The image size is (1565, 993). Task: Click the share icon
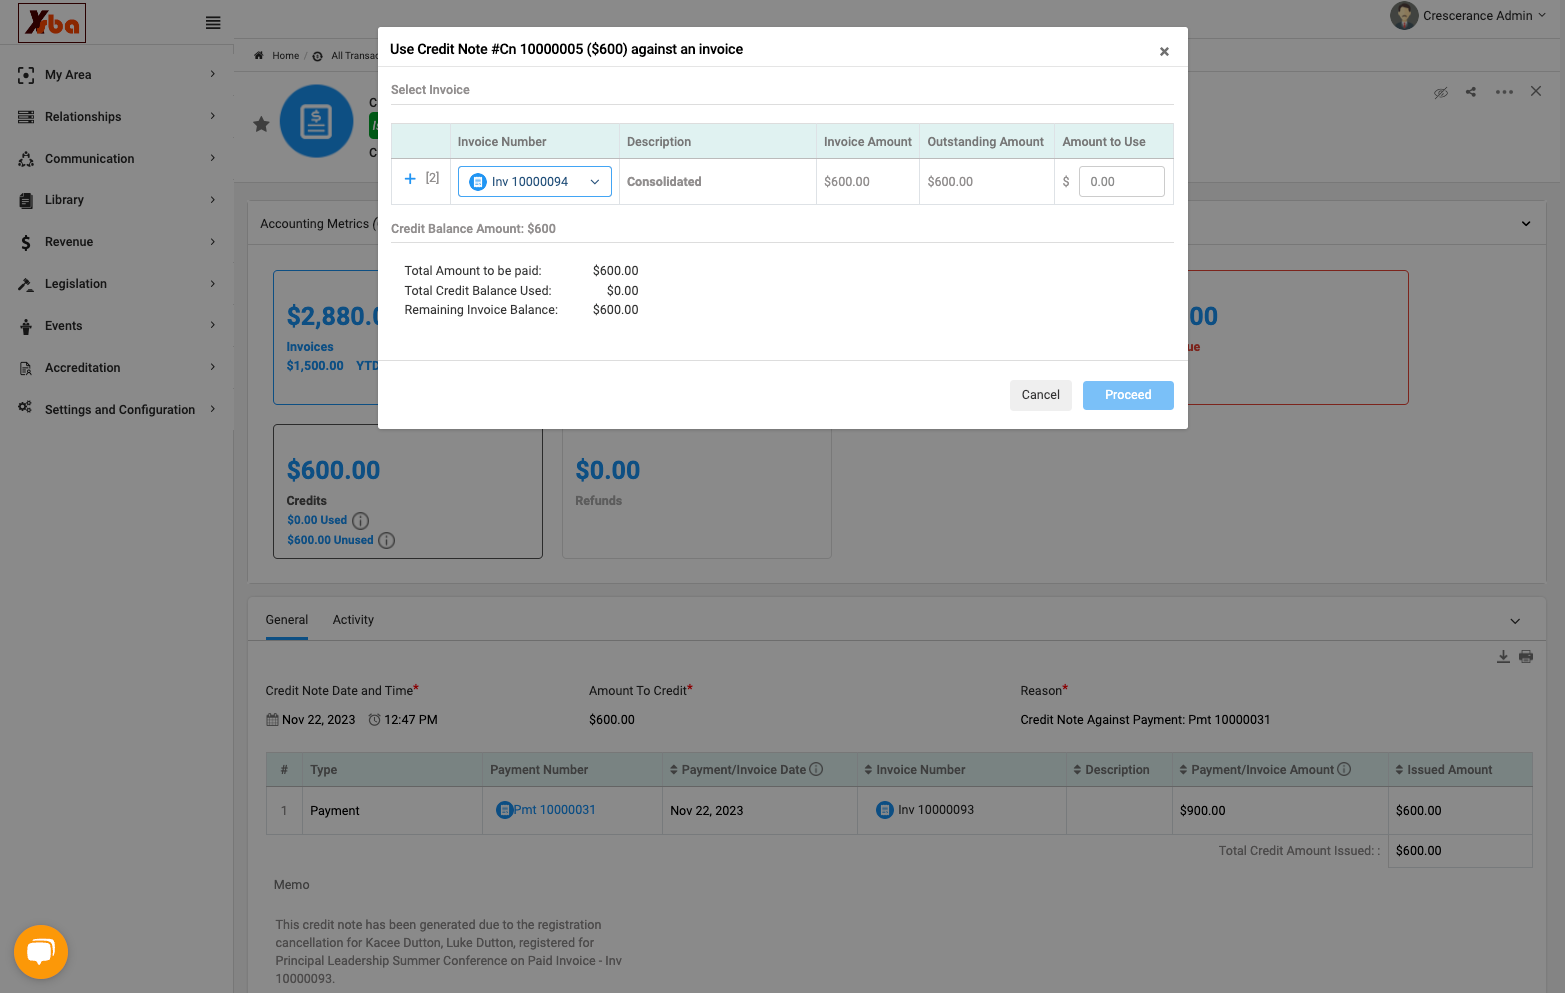point(1471,92)
